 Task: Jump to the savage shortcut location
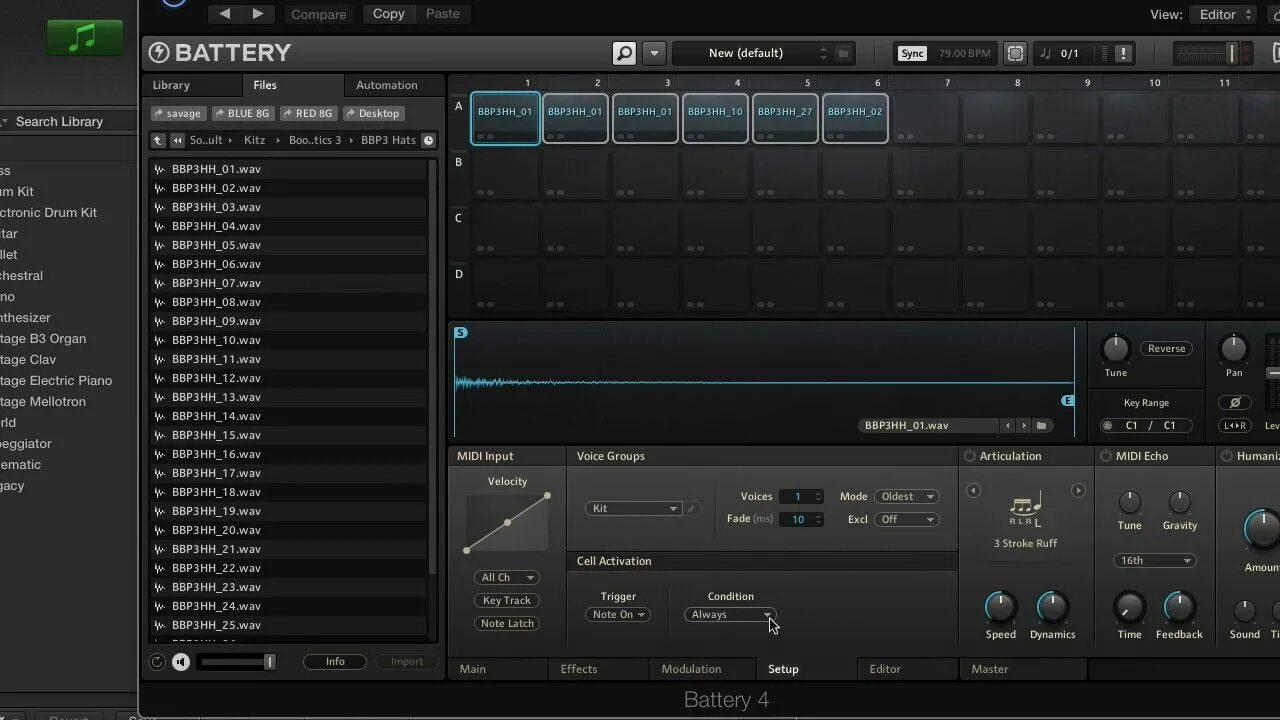(178, 113)
